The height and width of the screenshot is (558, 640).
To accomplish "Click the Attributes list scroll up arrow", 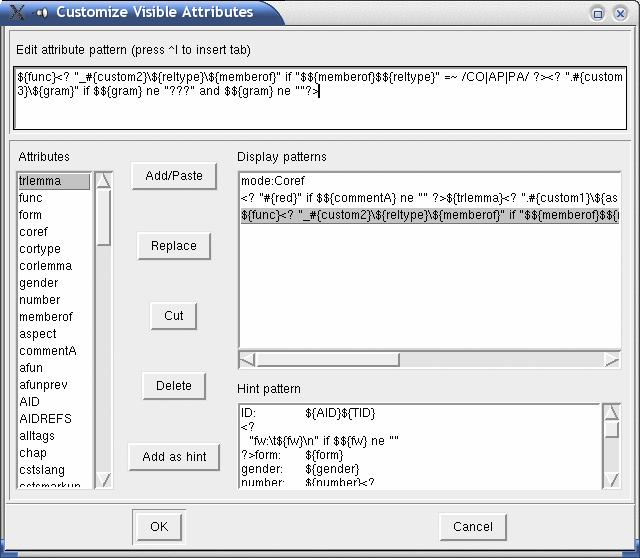I will [104, 180].
